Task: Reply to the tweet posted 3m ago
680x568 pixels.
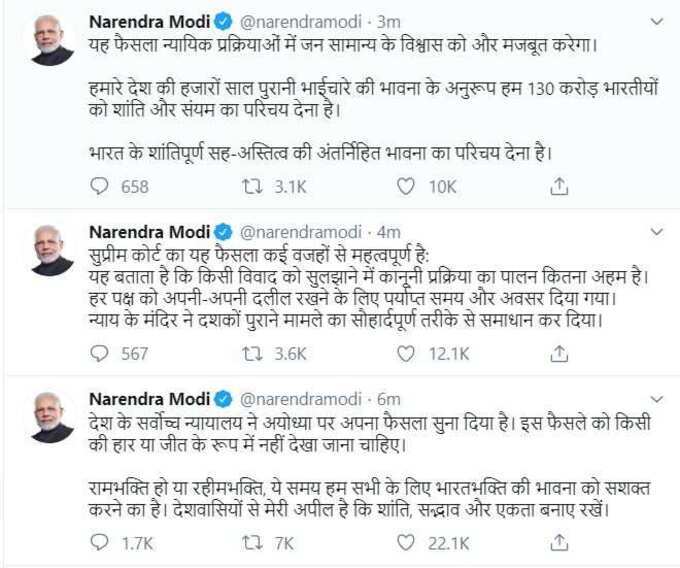Action: (99, 186)
